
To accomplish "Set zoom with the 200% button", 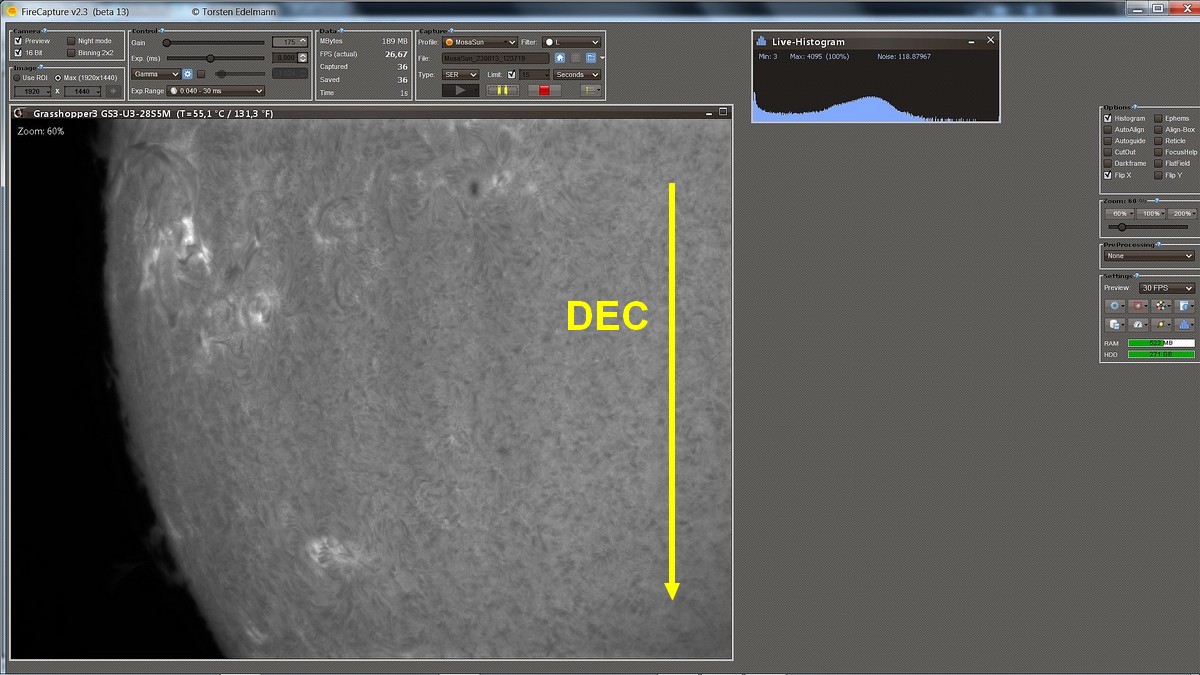I will click(x=1181, y=214).
